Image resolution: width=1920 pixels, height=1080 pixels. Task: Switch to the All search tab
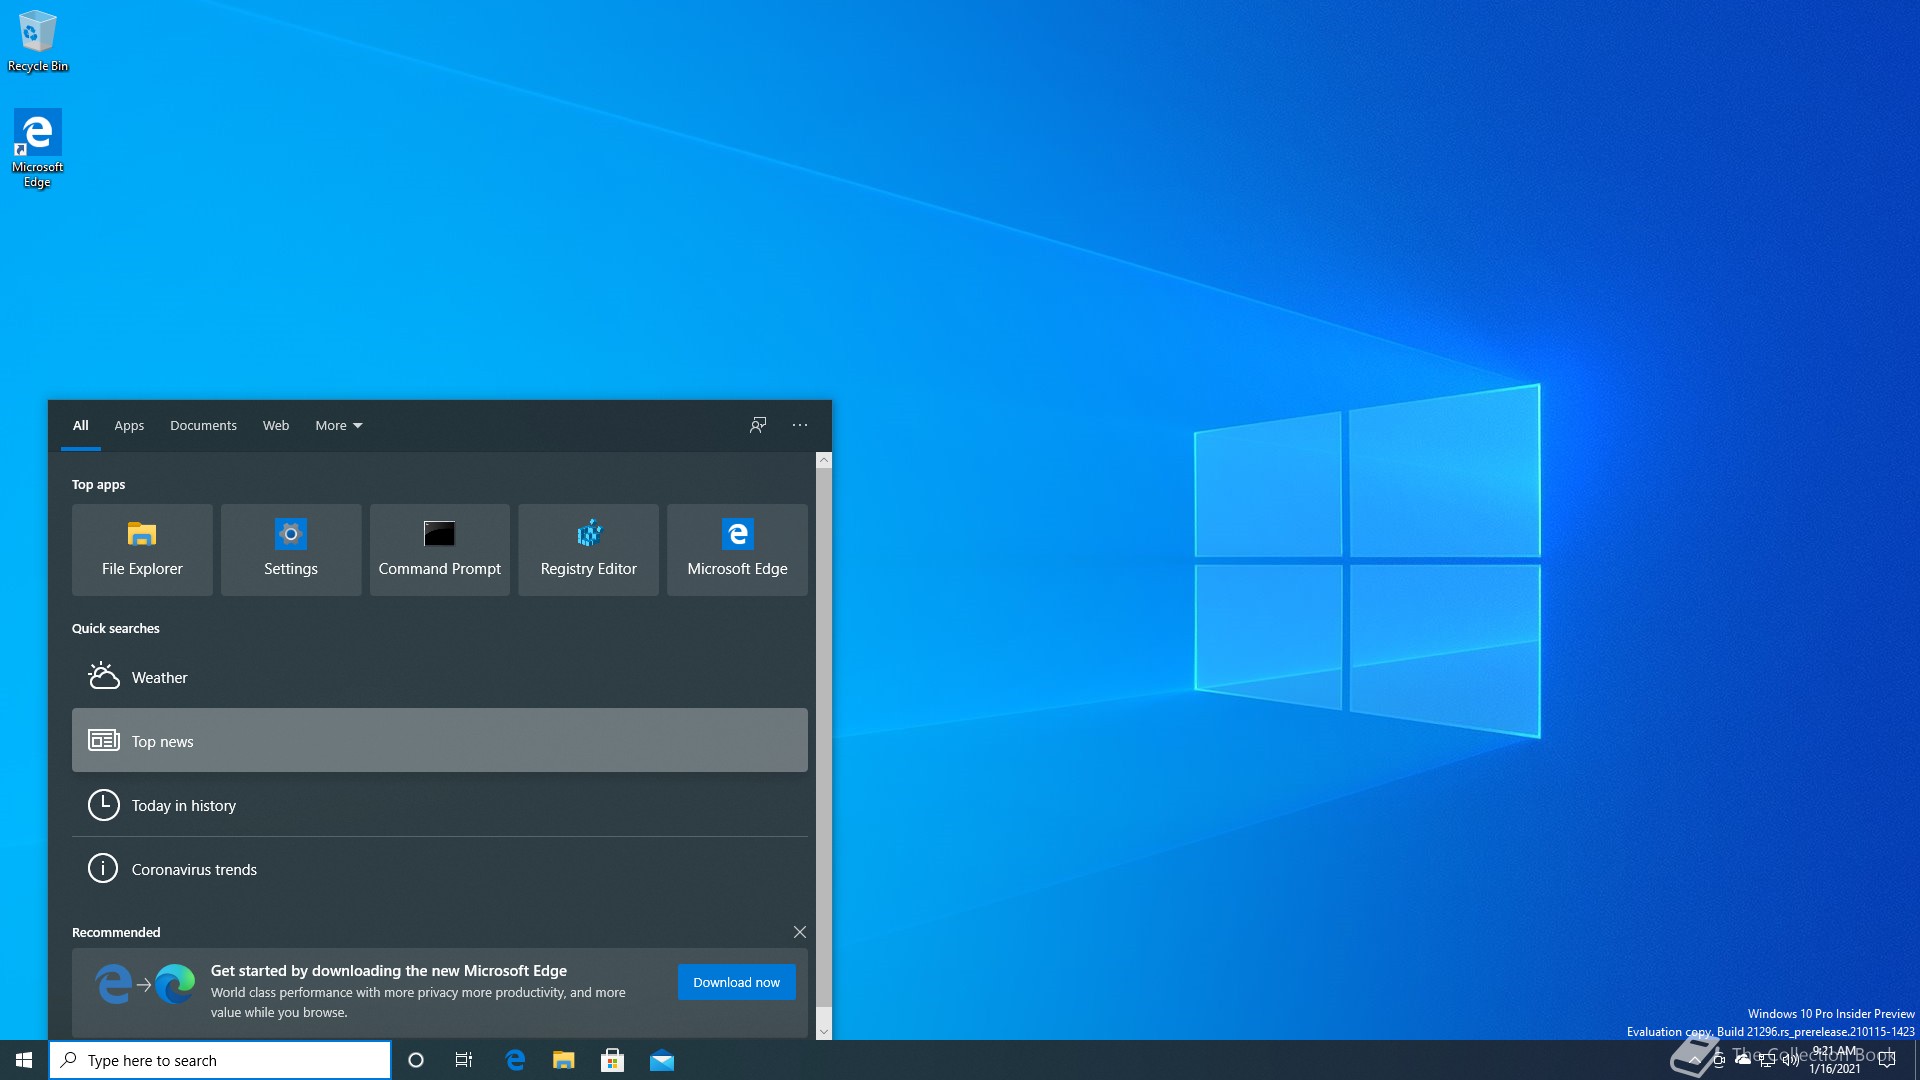click(81, 425)
